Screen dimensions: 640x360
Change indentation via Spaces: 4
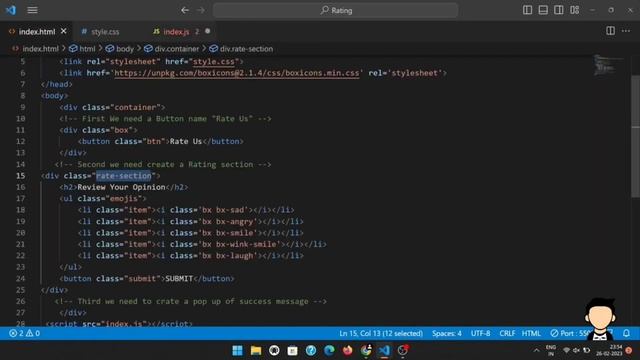[447, 333]
